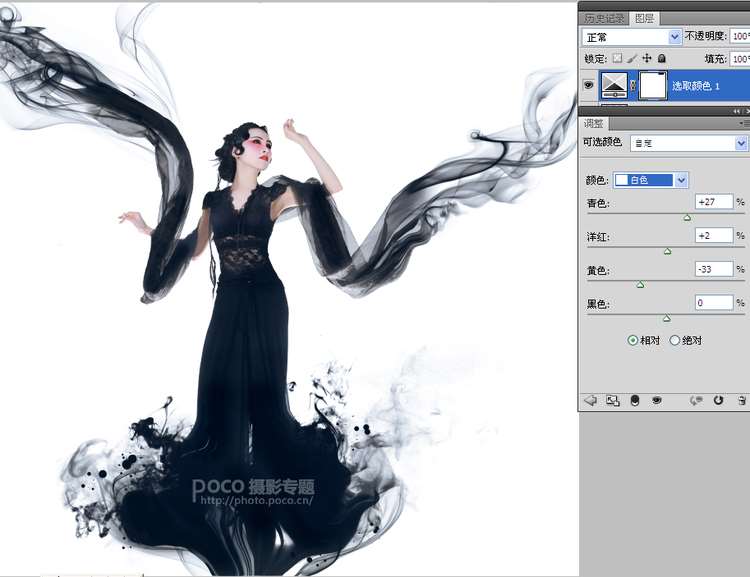Screen dimensions: 750x577
Task: Click the lock image pixels brush icon
Action: (x=631, y=59)
